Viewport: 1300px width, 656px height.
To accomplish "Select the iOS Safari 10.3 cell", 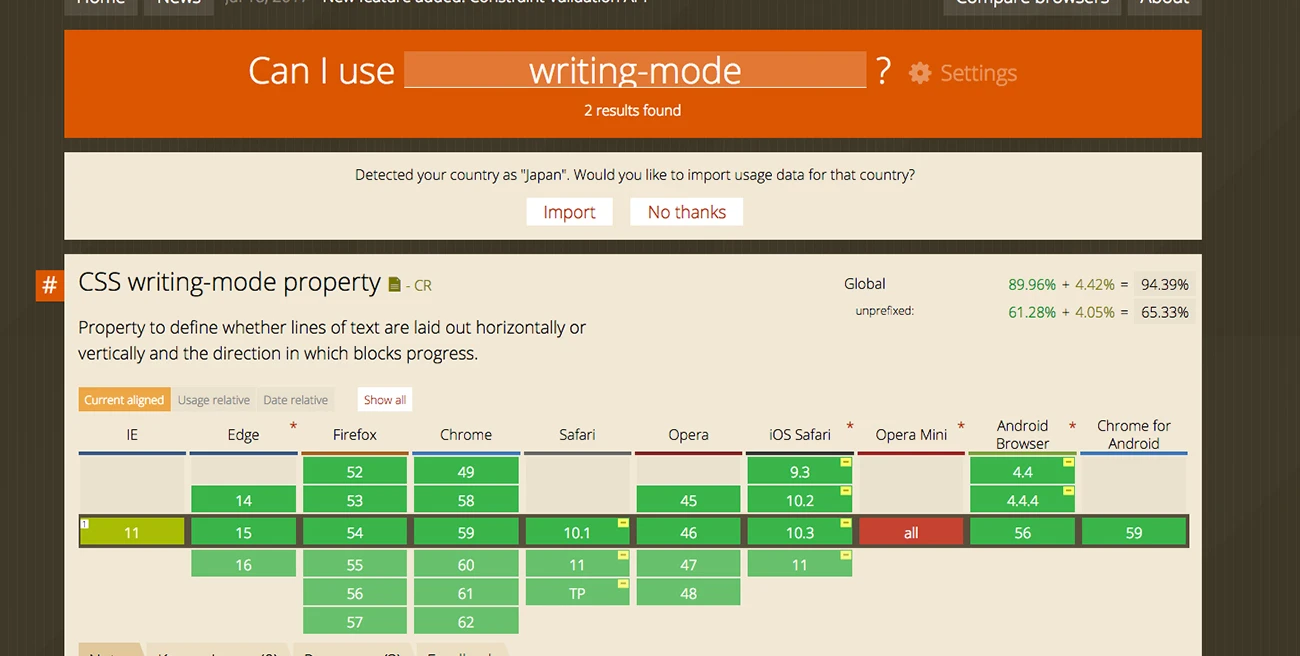I will 800,533.
